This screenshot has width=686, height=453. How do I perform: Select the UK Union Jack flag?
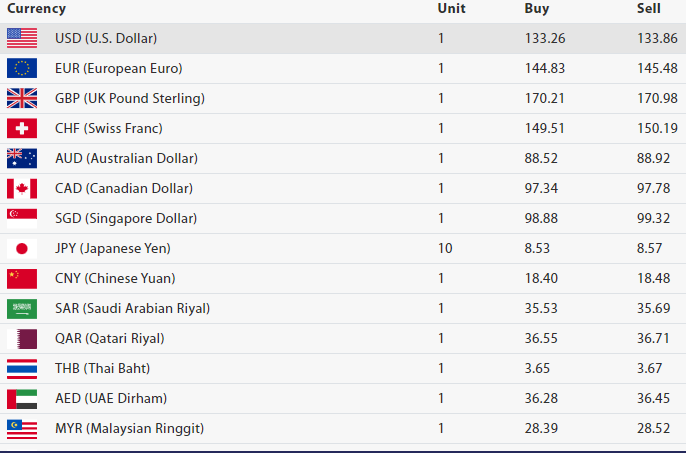pyautogui.click(x=22, y=98)
